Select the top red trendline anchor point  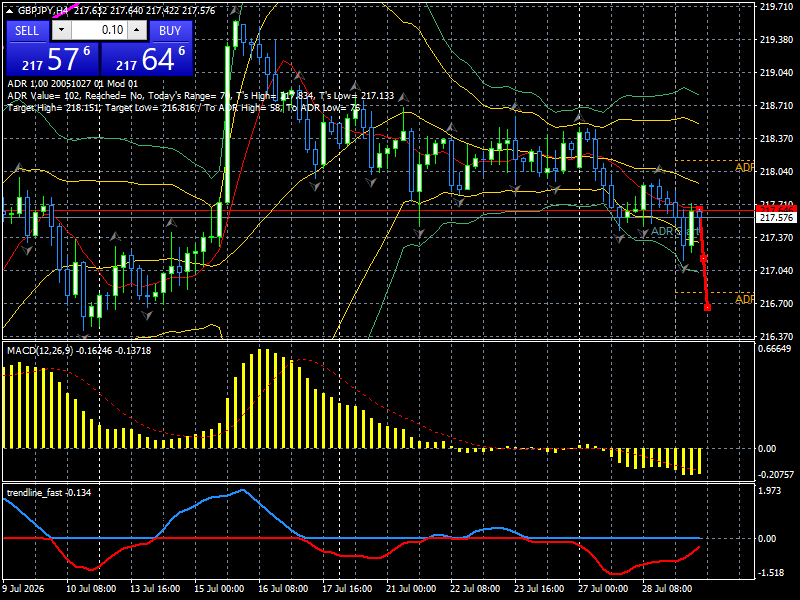699,209
